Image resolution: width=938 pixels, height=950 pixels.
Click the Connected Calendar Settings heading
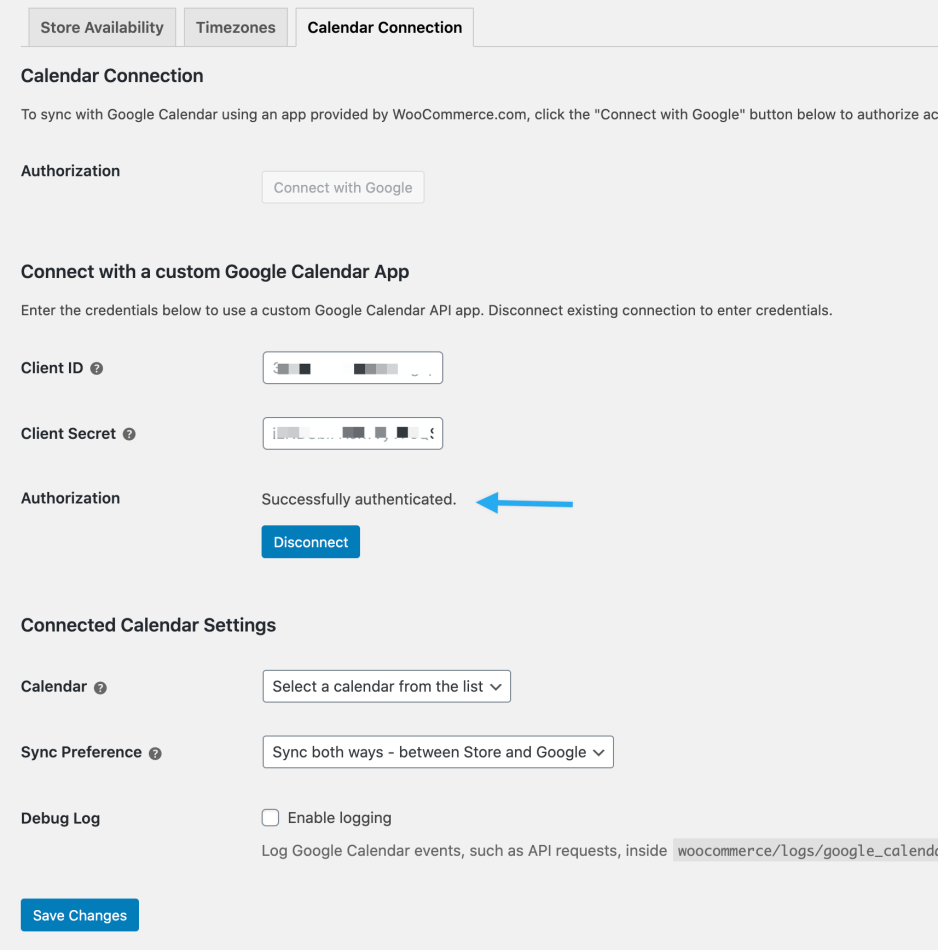pyautogui.click(x=148, y=625)
